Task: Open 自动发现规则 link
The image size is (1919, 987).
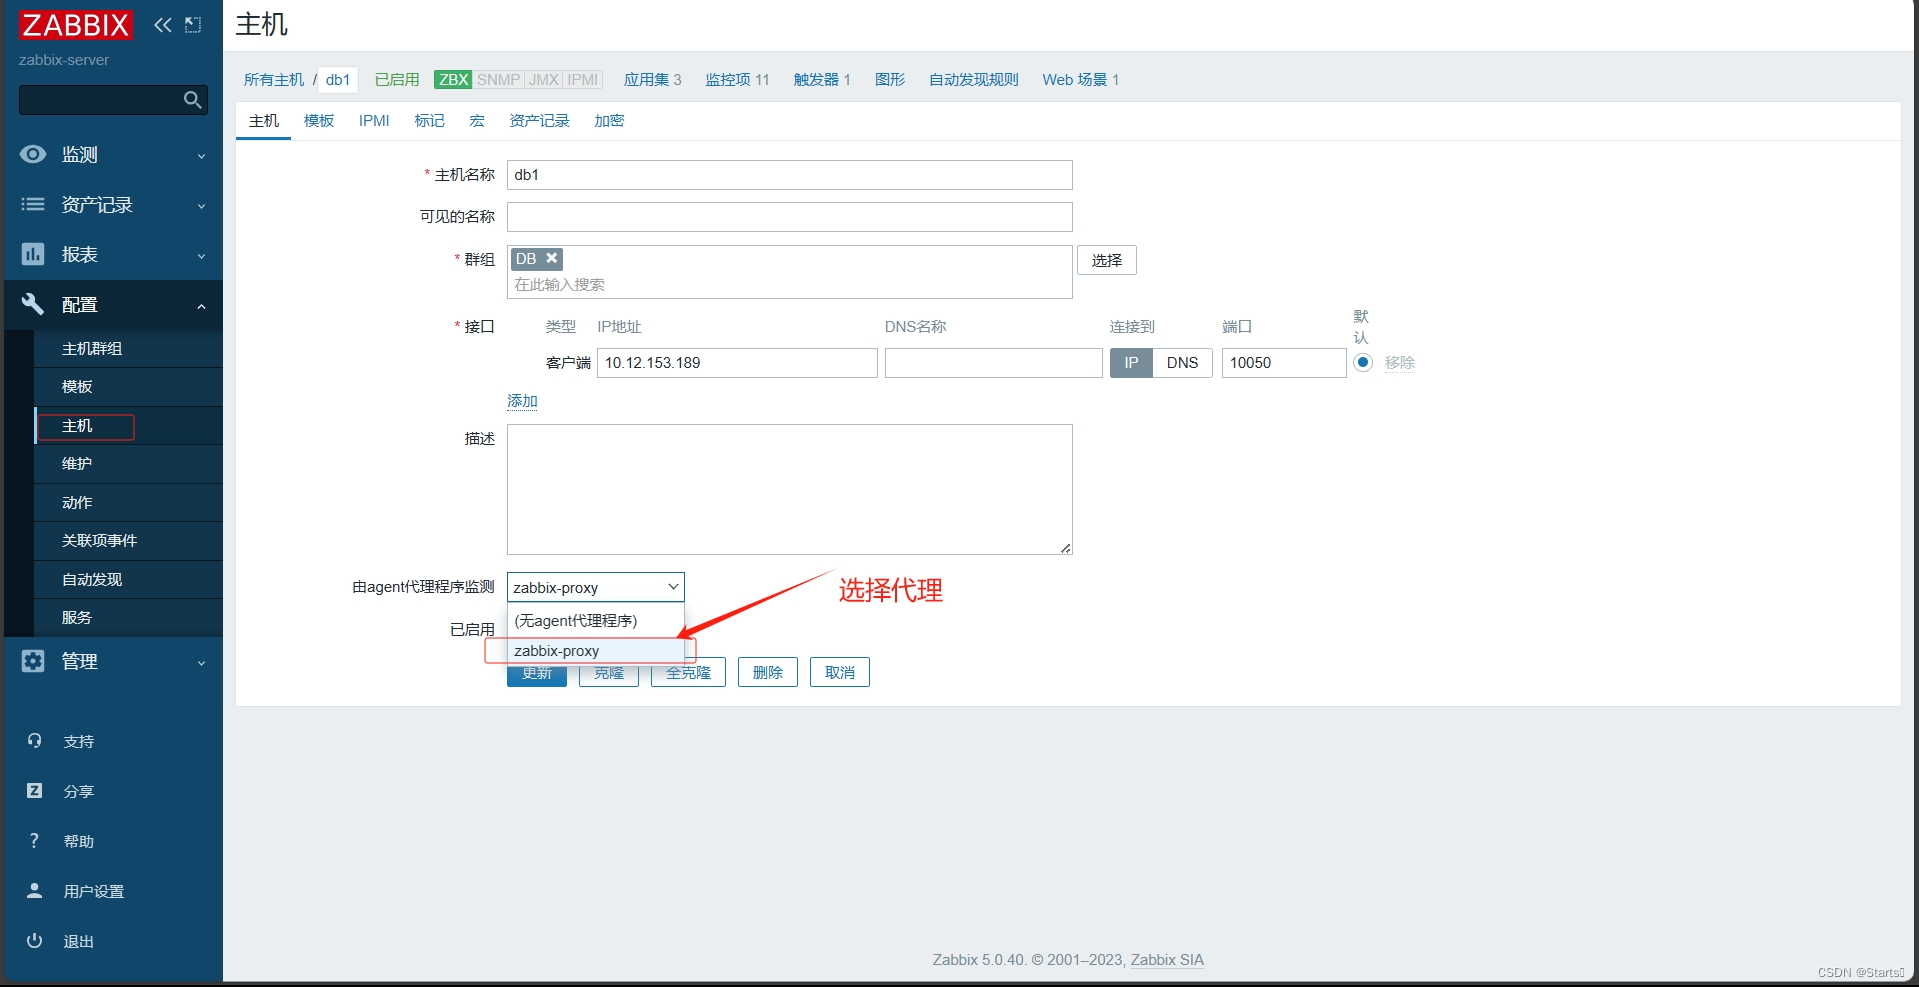Action: pyautogui.click(x=973, y=80)
